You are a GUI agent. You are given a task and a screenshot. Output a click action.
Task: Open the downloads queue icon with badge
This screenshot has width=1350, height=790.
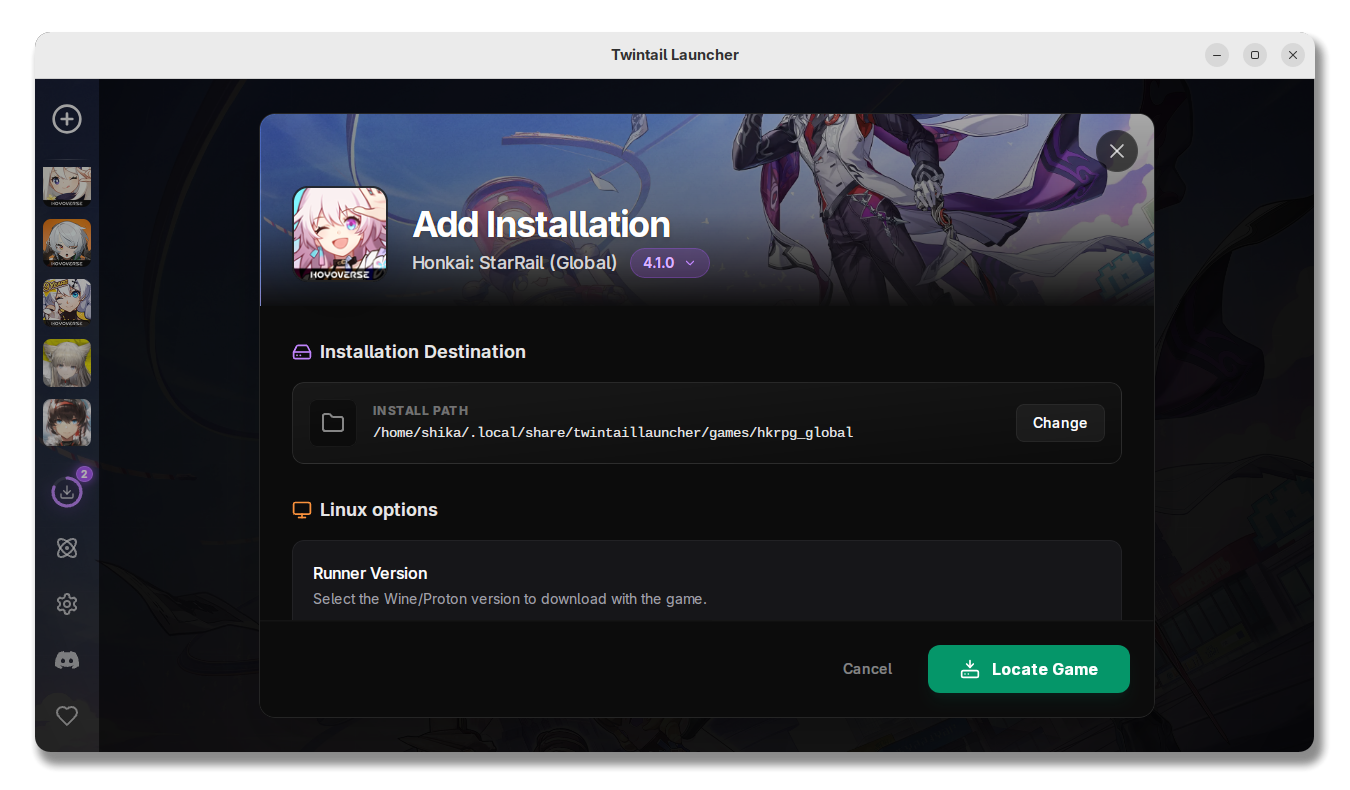click(x=67, y=491)
